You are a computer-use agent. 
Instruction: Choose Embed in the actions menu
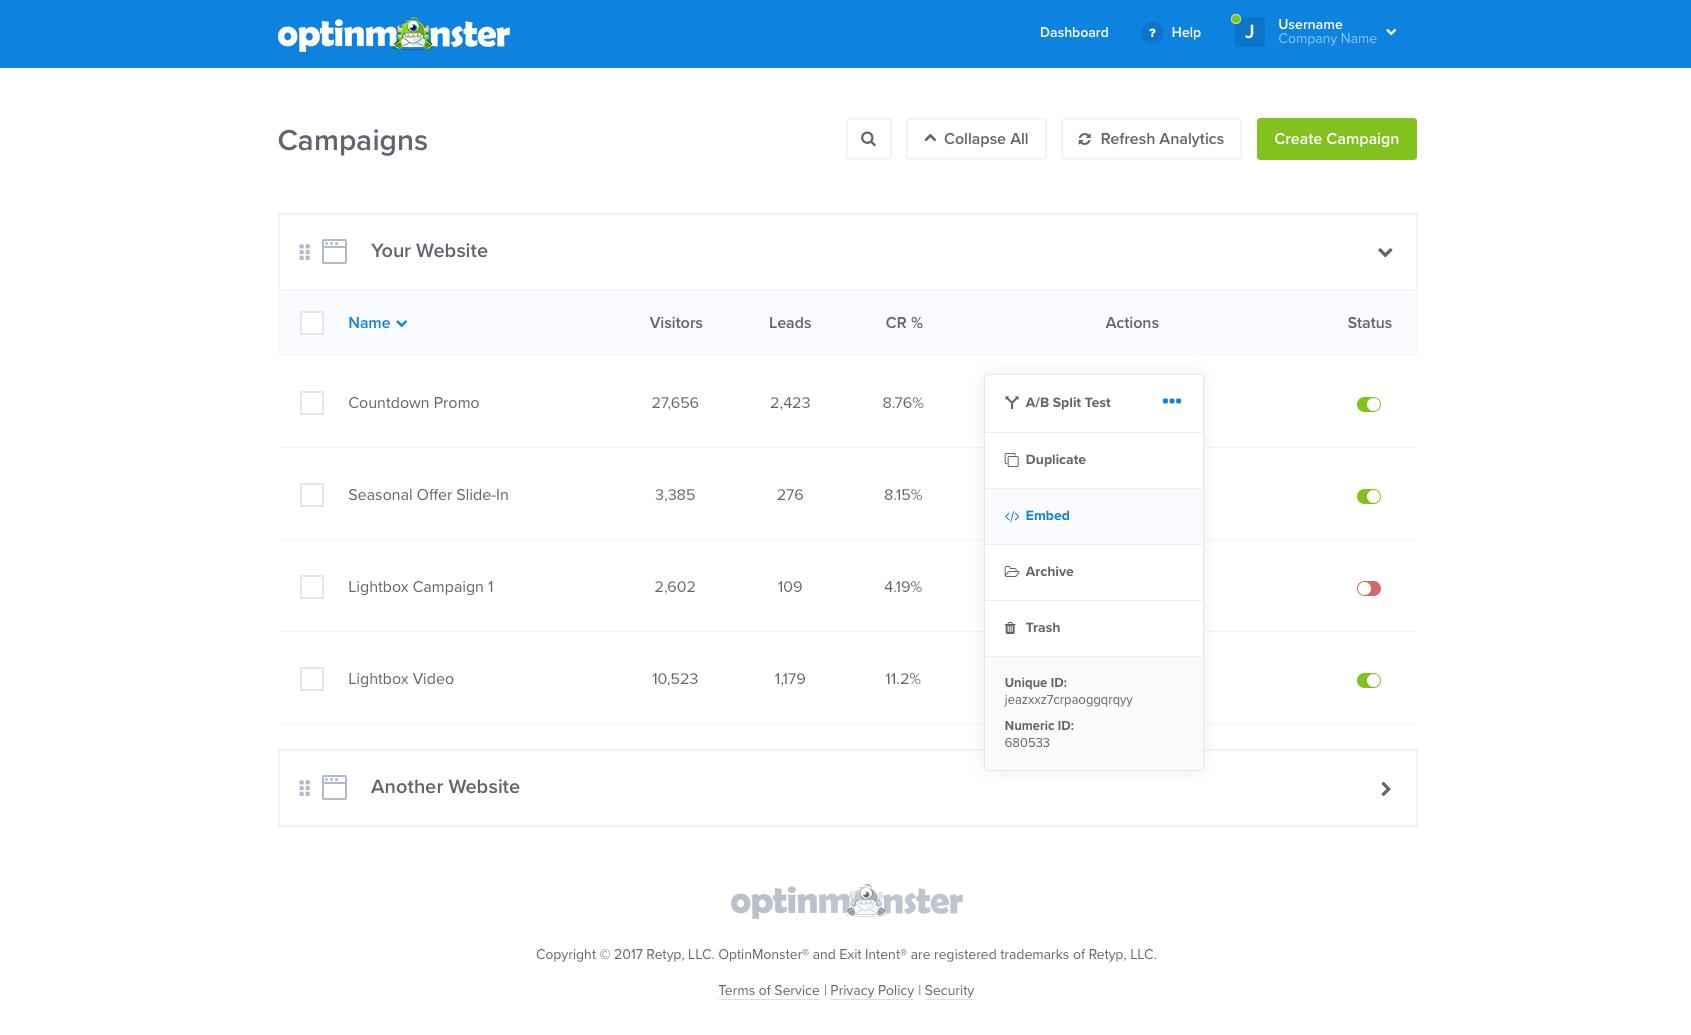click(x=1093, y=516)
